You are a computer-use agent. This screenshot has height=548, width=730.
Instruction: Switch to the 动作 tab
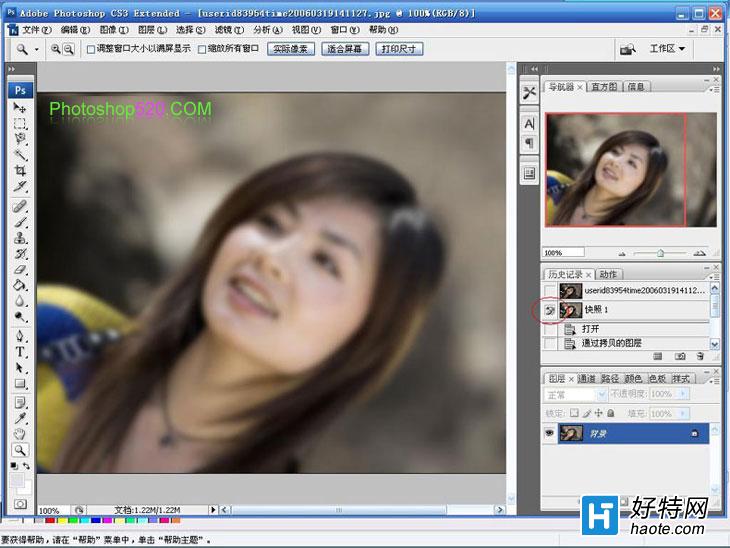[608, 274]
